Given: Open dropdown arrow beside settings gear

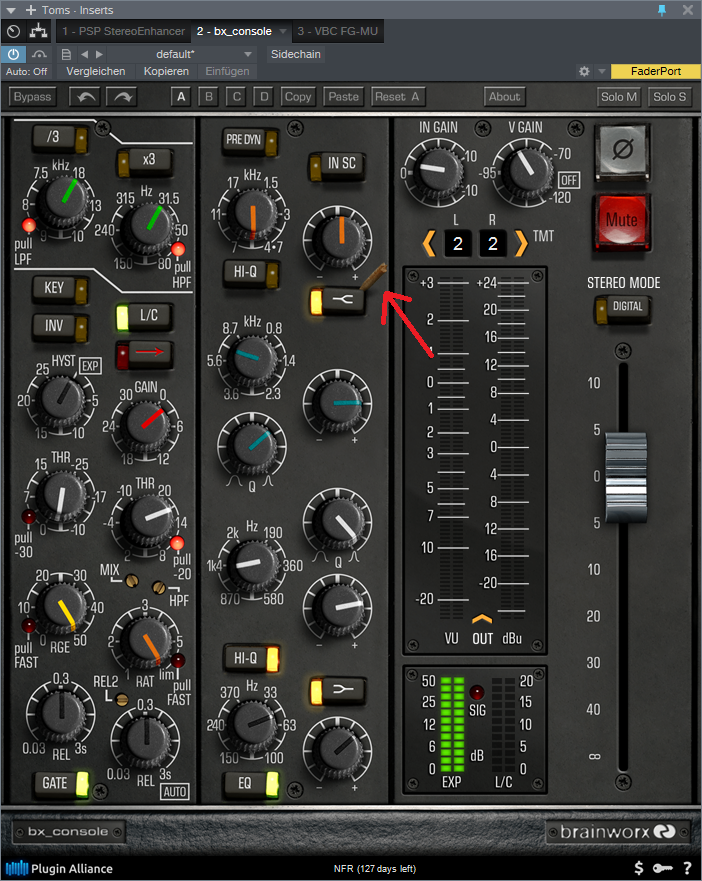Looking at the screenshot, I should pyautogui.click(x=601, y=71).
